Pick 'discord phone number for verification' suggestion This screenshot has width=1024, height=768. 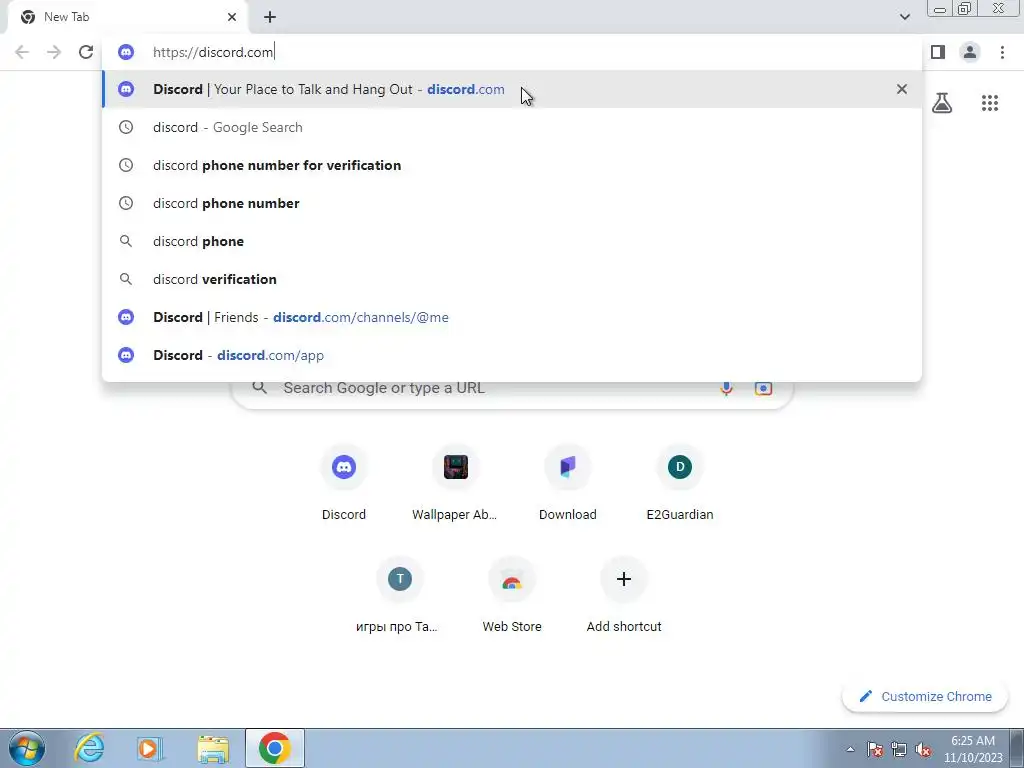tap(512, 165)
